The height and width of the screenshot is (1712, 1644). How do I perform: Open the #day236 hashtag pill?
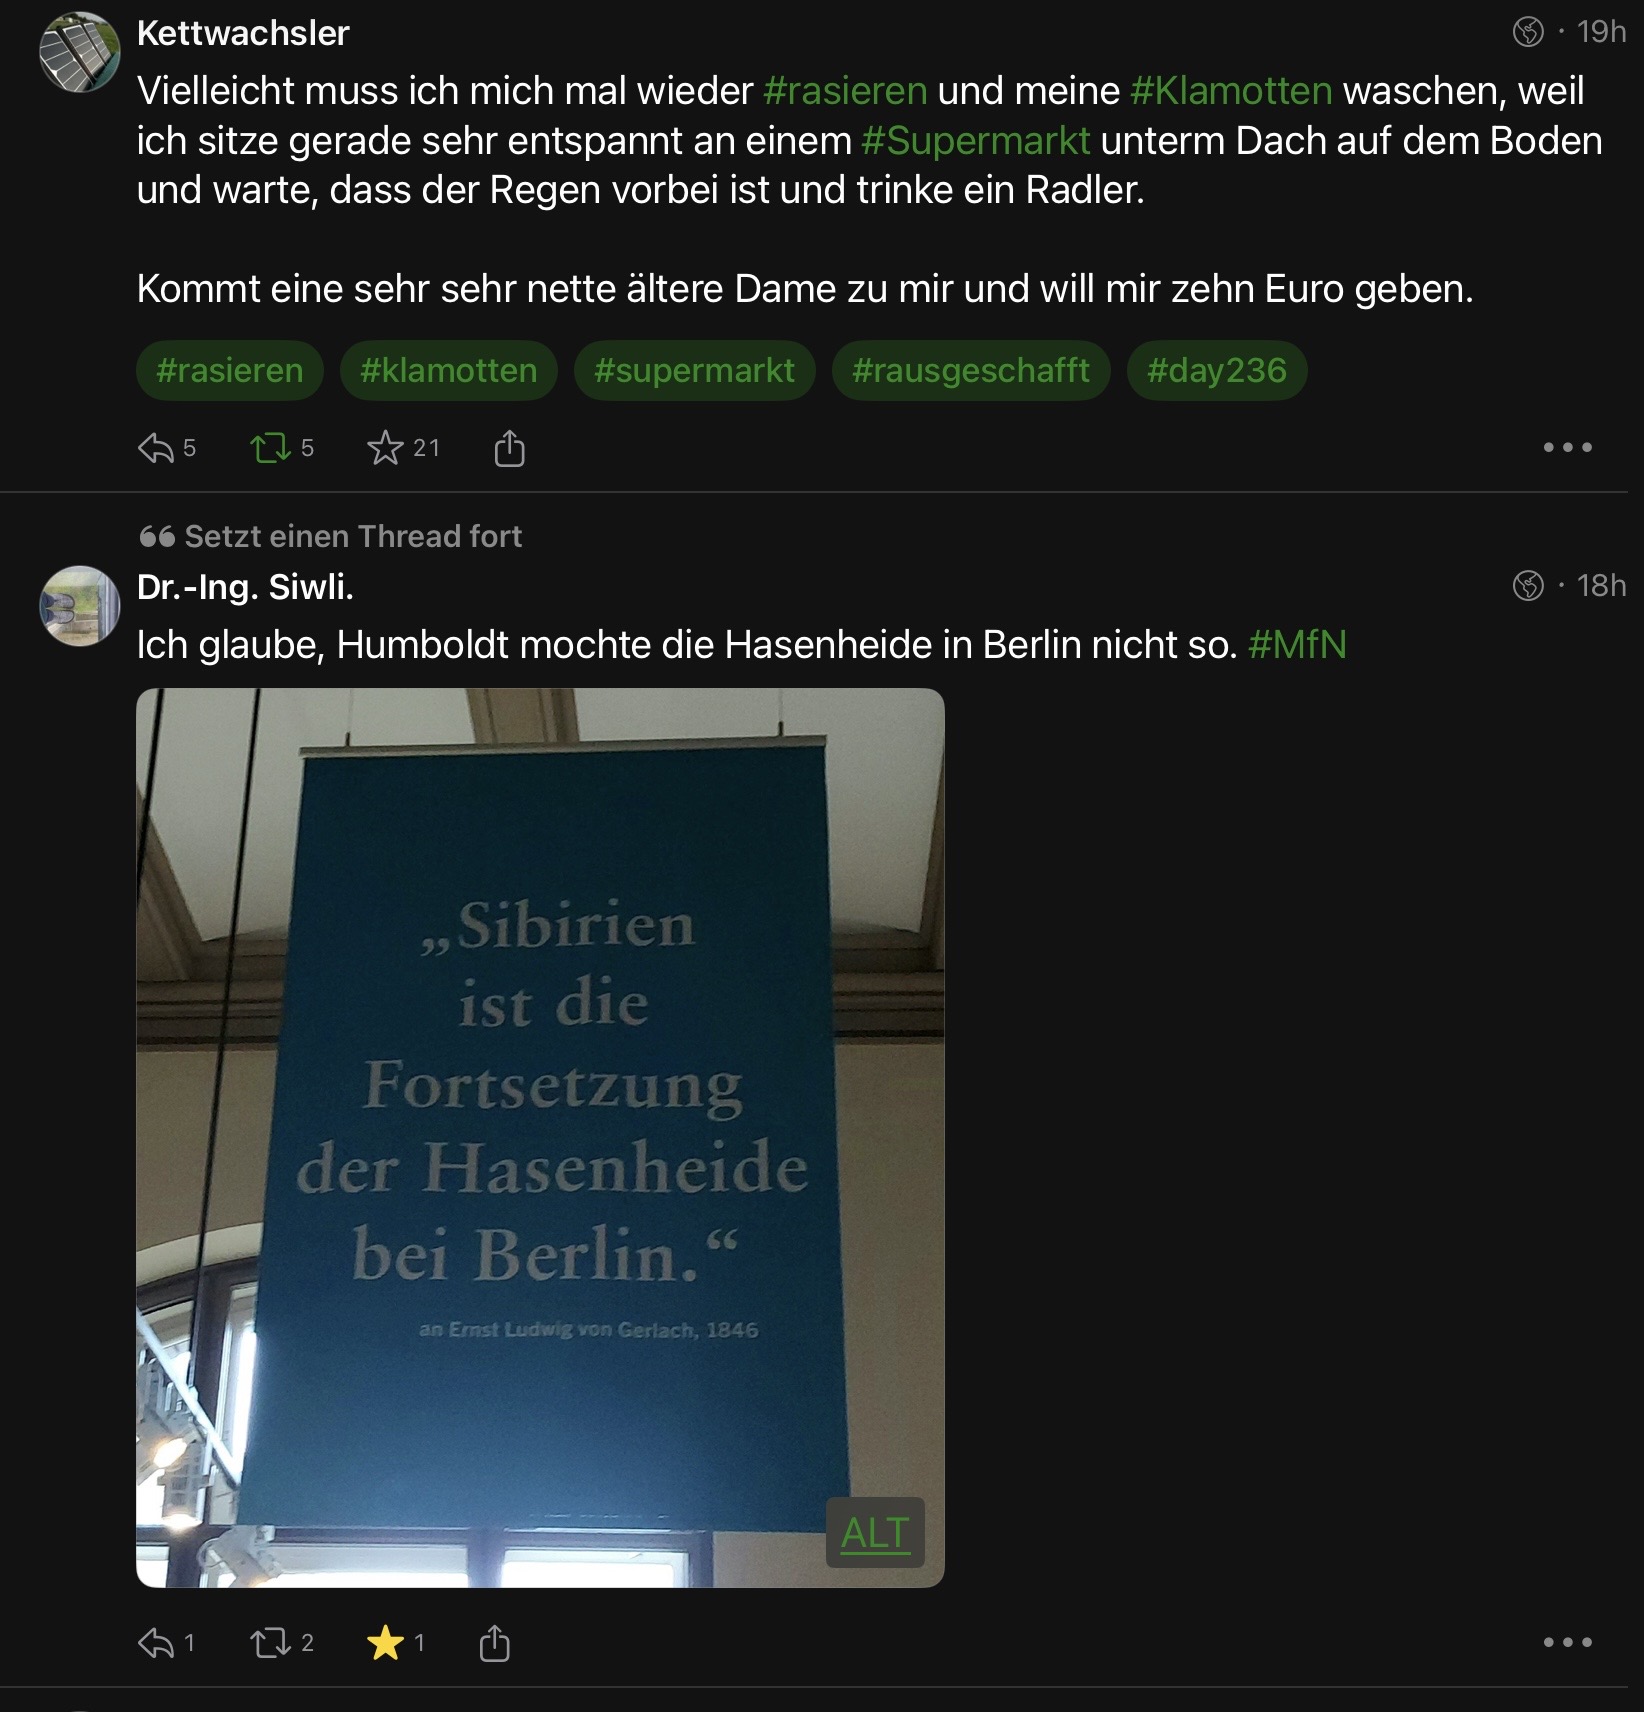1217,371
